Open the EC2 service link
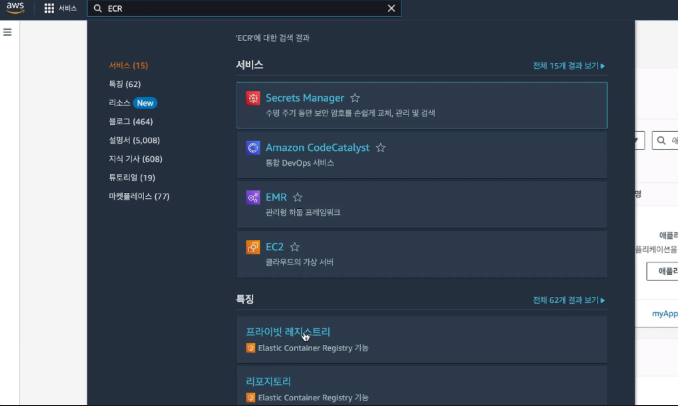 click(275, 247)
